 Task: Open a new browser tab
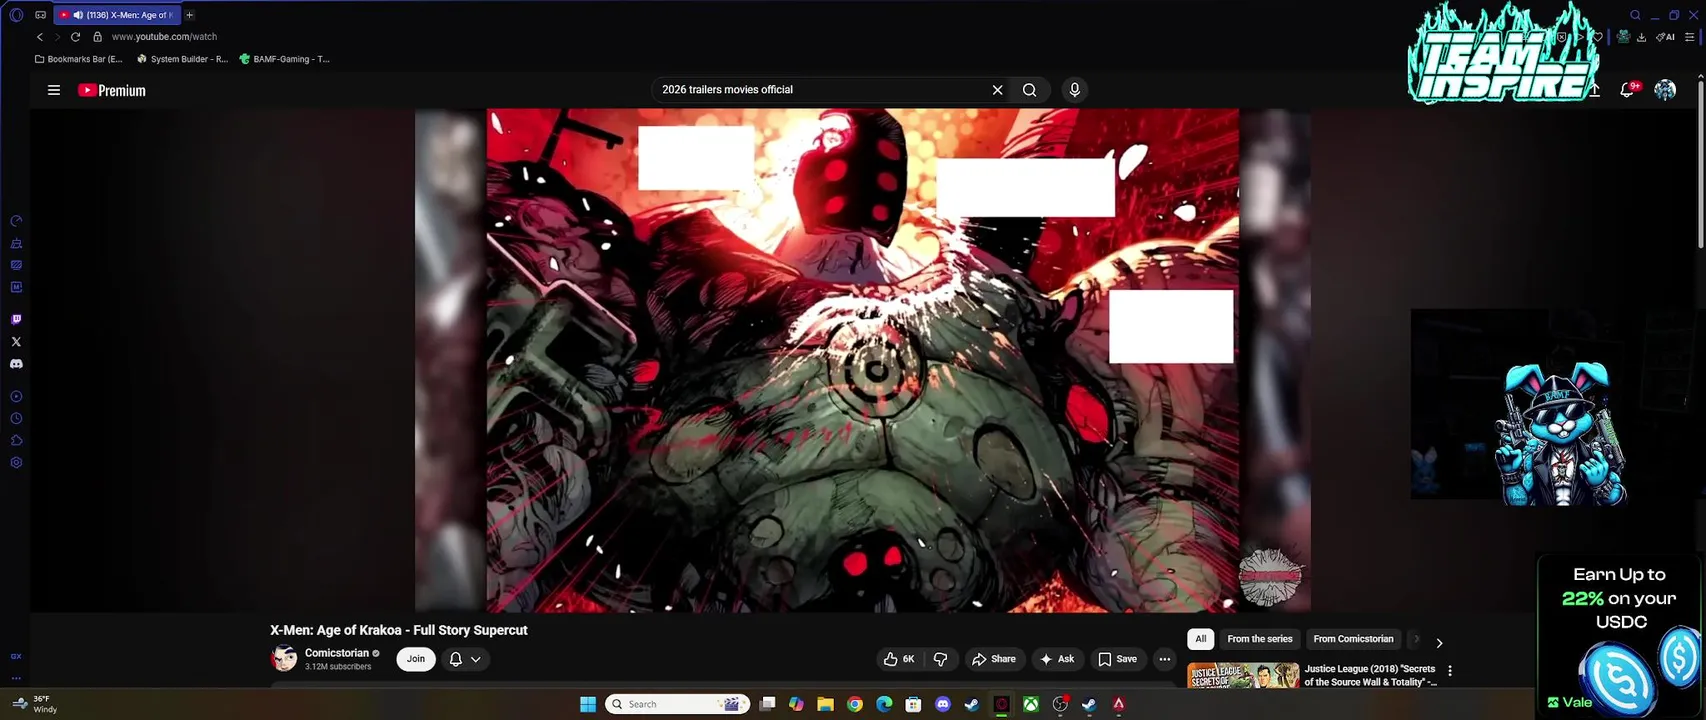(189, 15)
